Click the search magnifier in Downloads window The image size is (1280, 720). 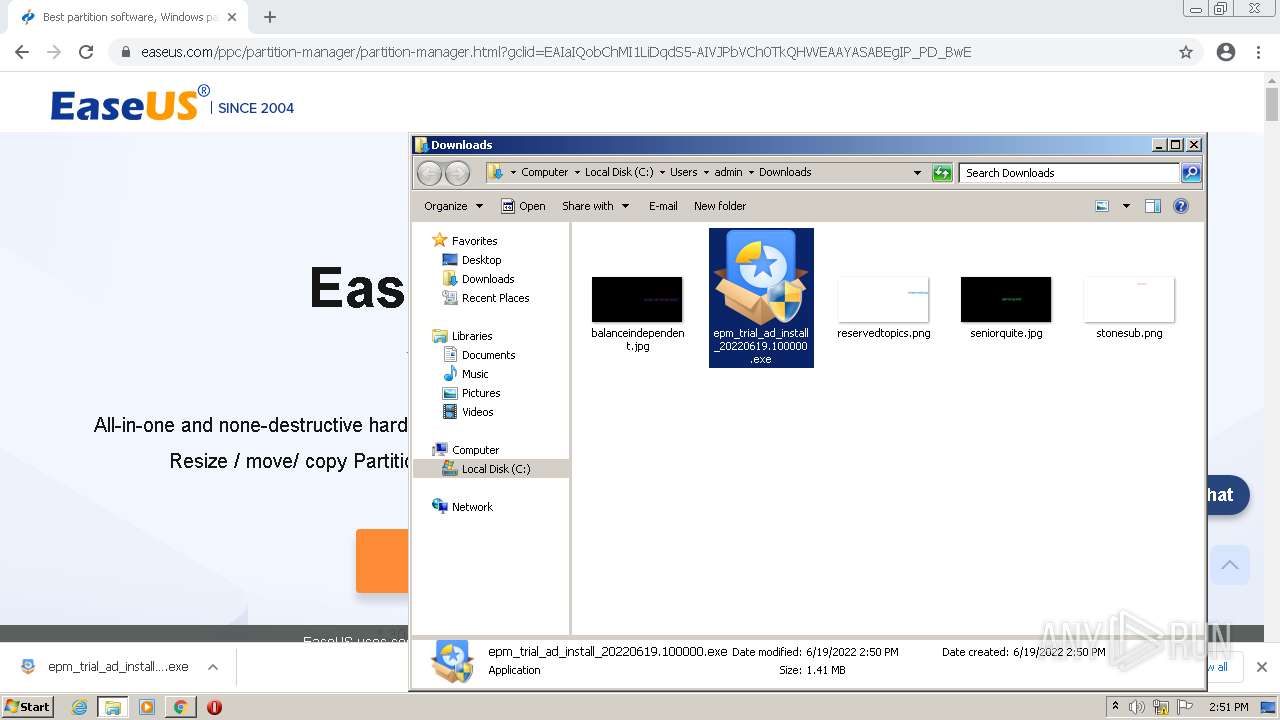click(x=1190, y=173)
